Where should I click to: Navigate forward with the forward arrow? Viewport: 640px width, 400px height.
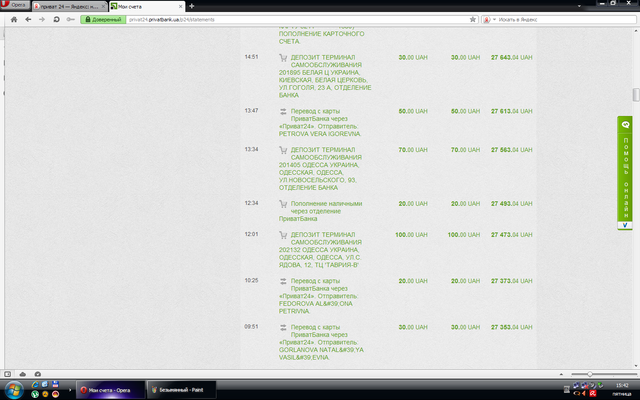(42, 19)
